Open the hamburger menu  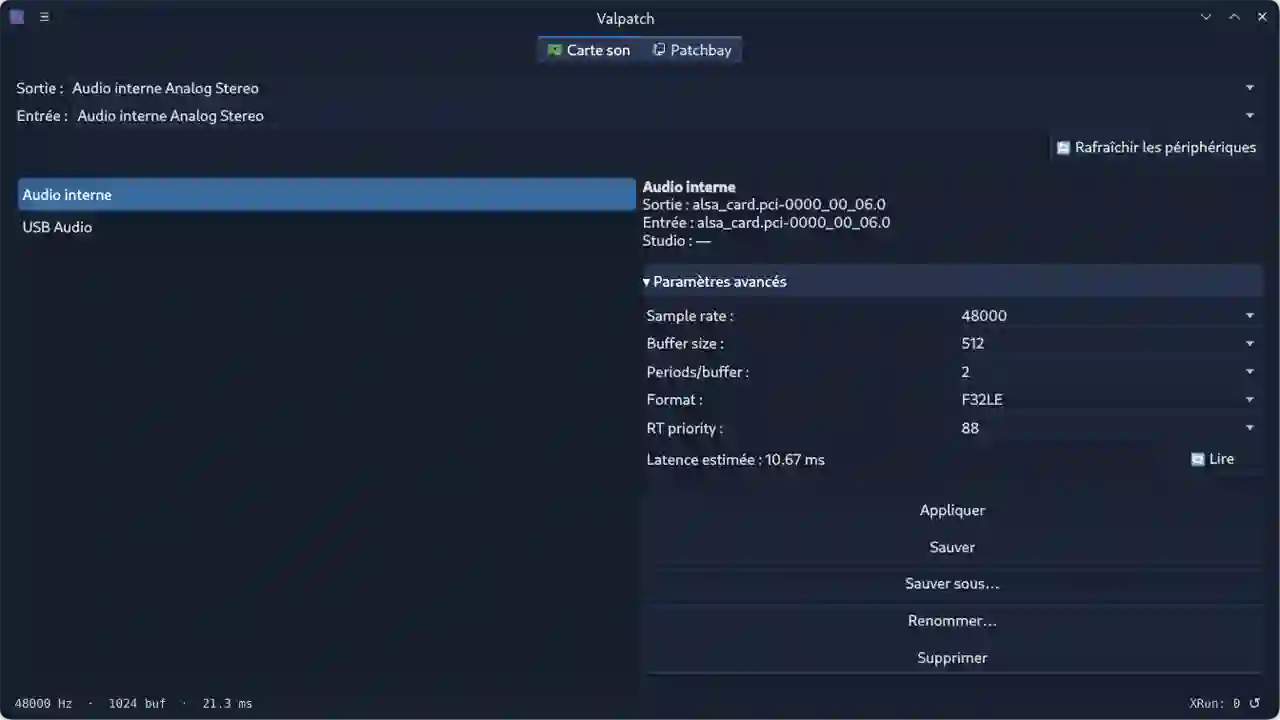[44, 17]
